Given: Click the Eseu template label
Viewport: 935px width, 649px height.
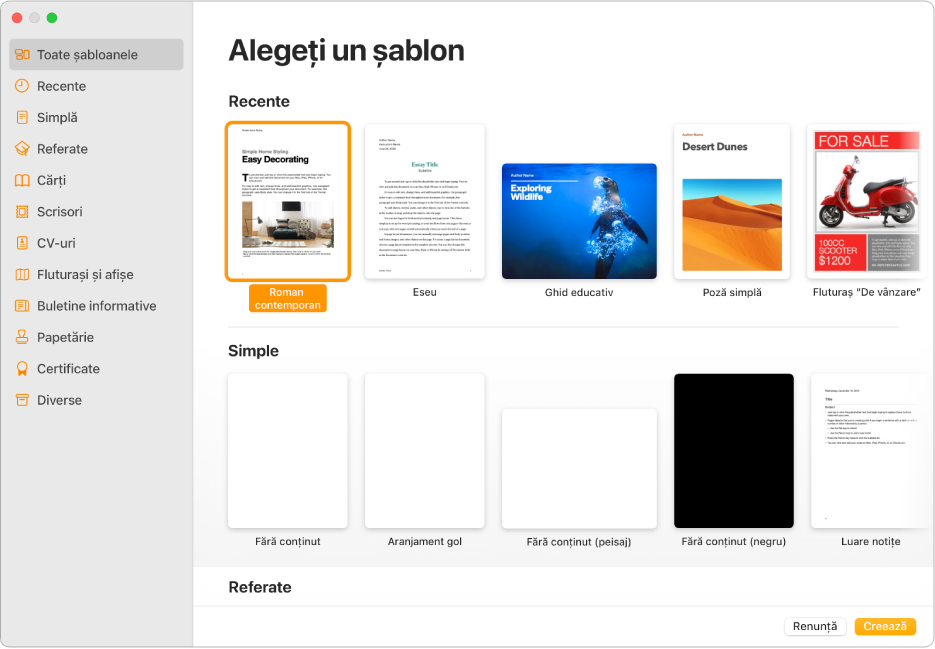Looking at the screenshot, I should pyautogui.click(x=425, y=292).
